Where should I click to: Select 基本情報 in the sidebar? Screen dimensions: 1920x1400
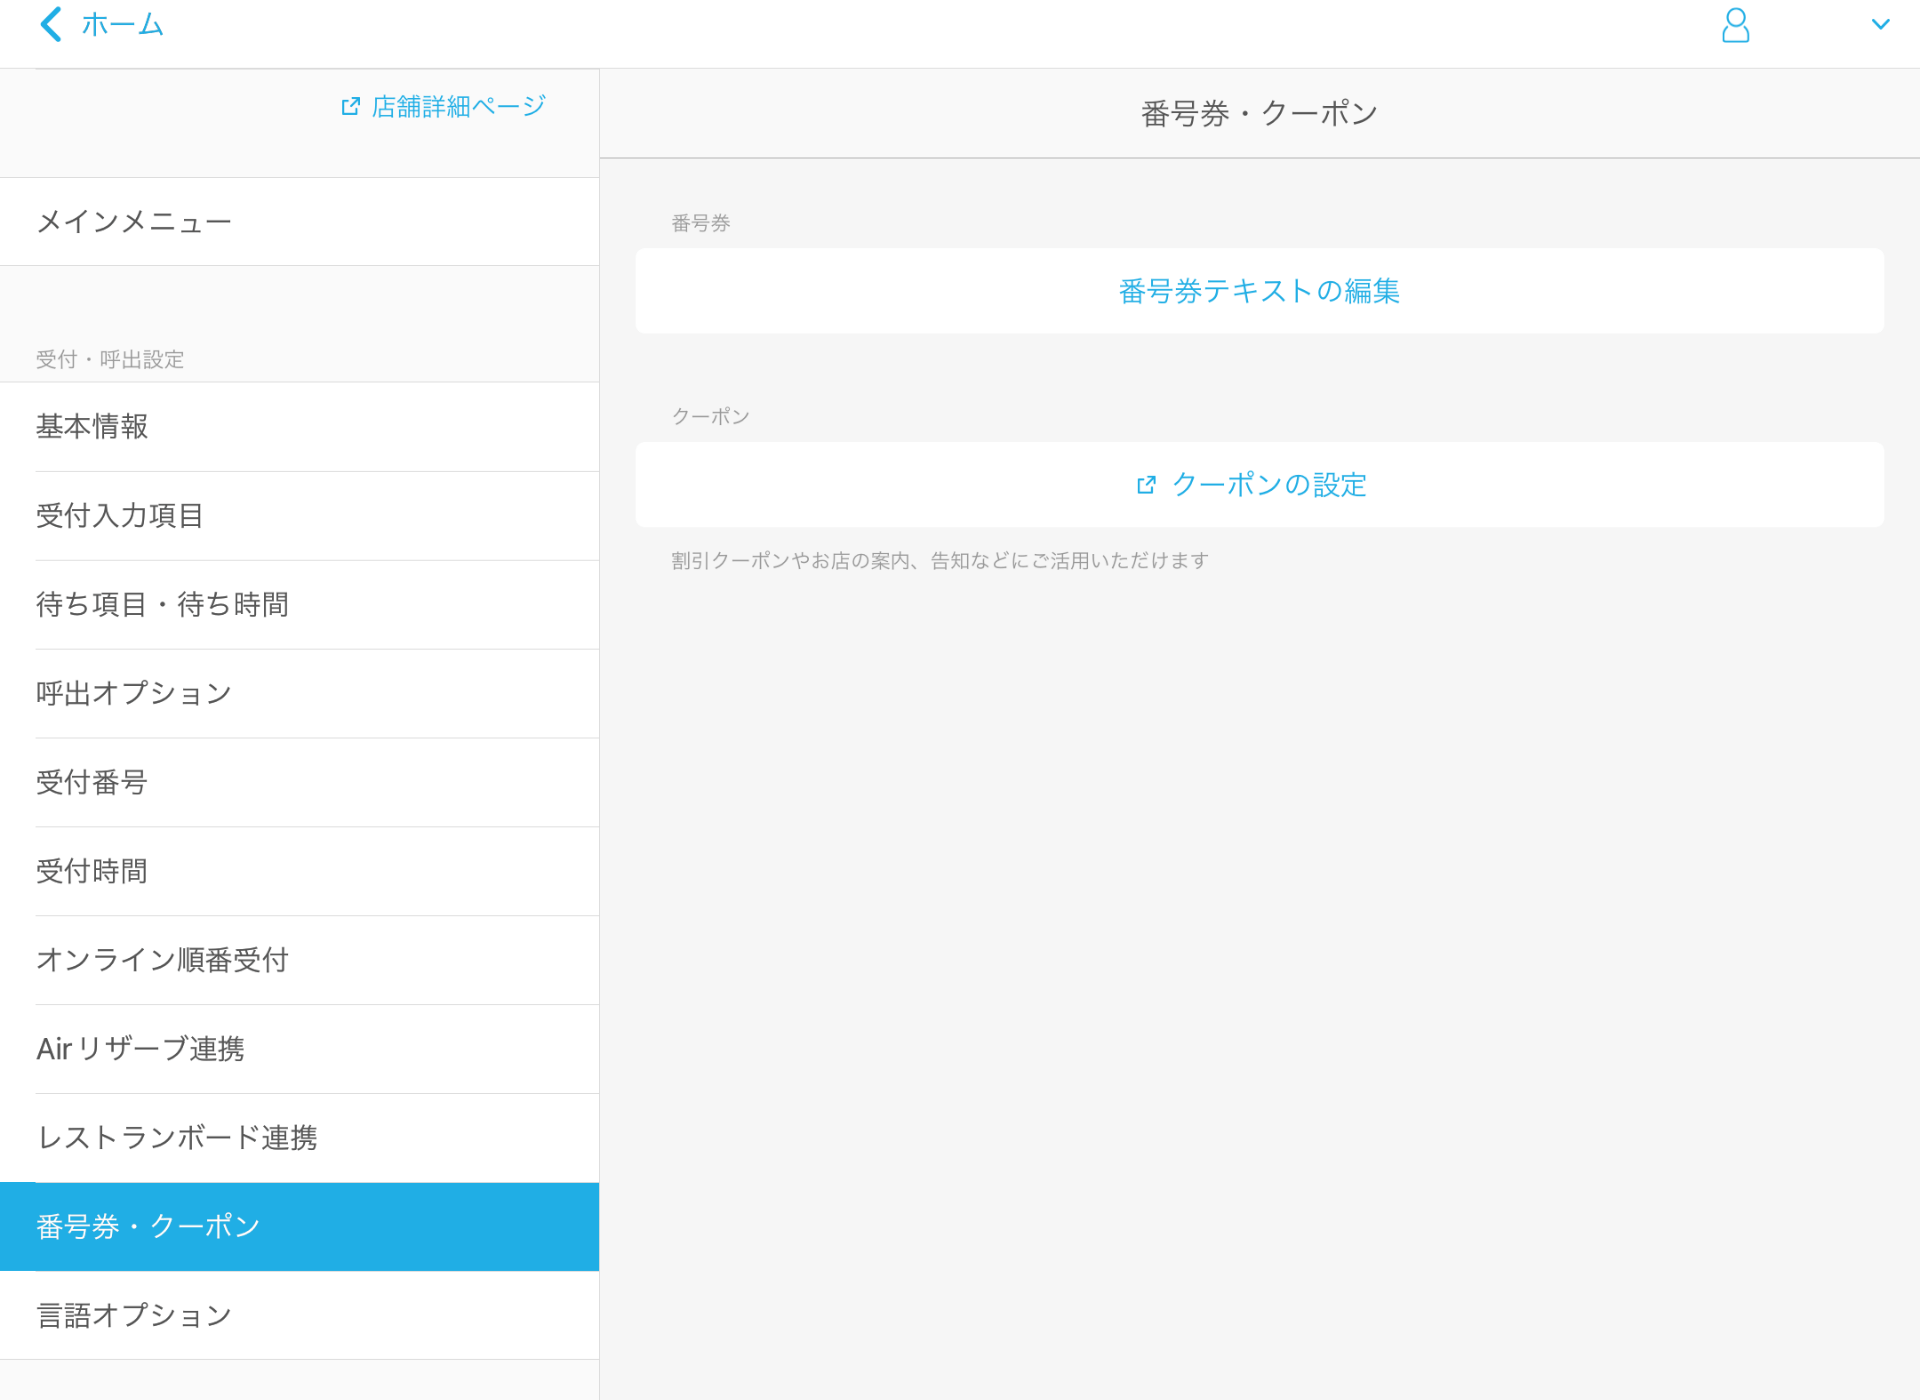click(x=92, y=426)
